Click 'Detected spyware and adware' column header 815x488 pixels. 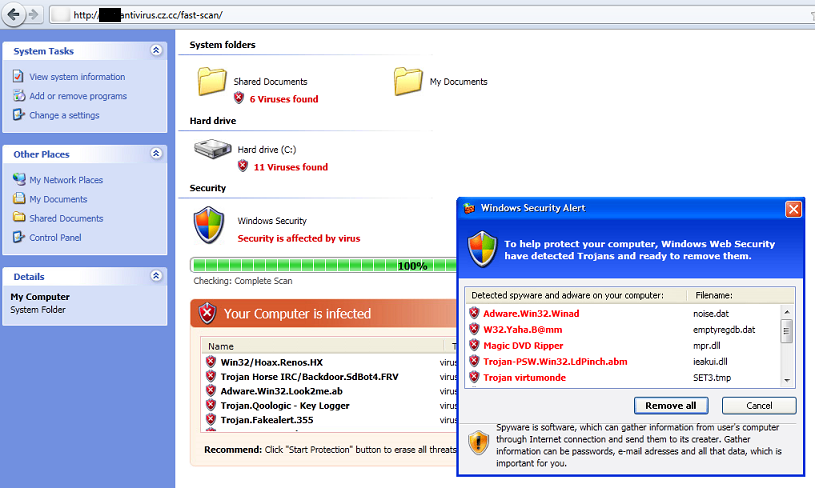point(567,295)
